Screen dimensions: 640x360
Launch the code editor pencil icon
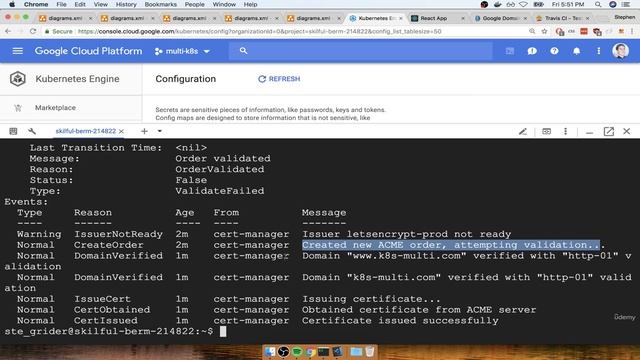[x=523, y=131]
